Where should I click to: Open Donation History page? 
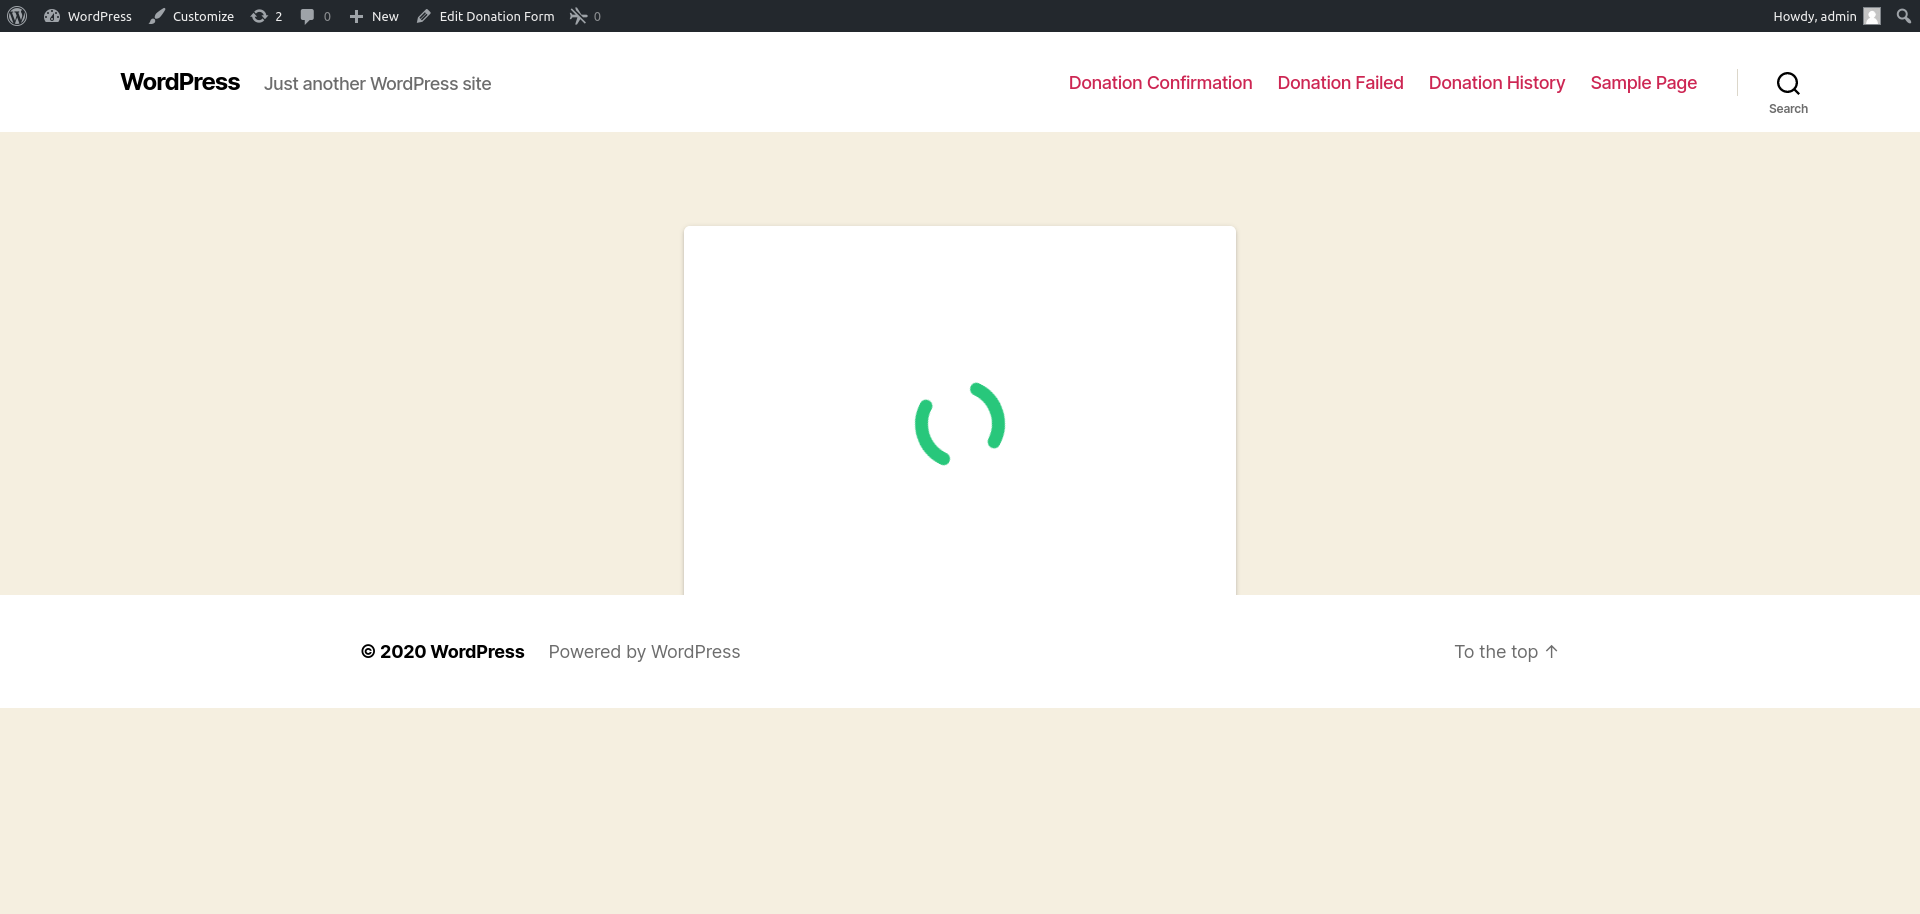pyautogui.click(x=1496, y=83)
